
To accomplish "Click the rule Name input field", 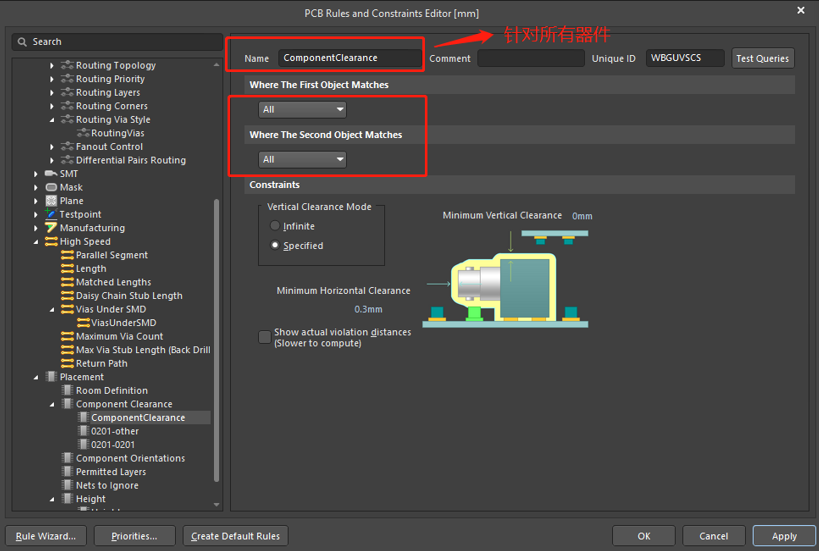I will pos(350,58).
